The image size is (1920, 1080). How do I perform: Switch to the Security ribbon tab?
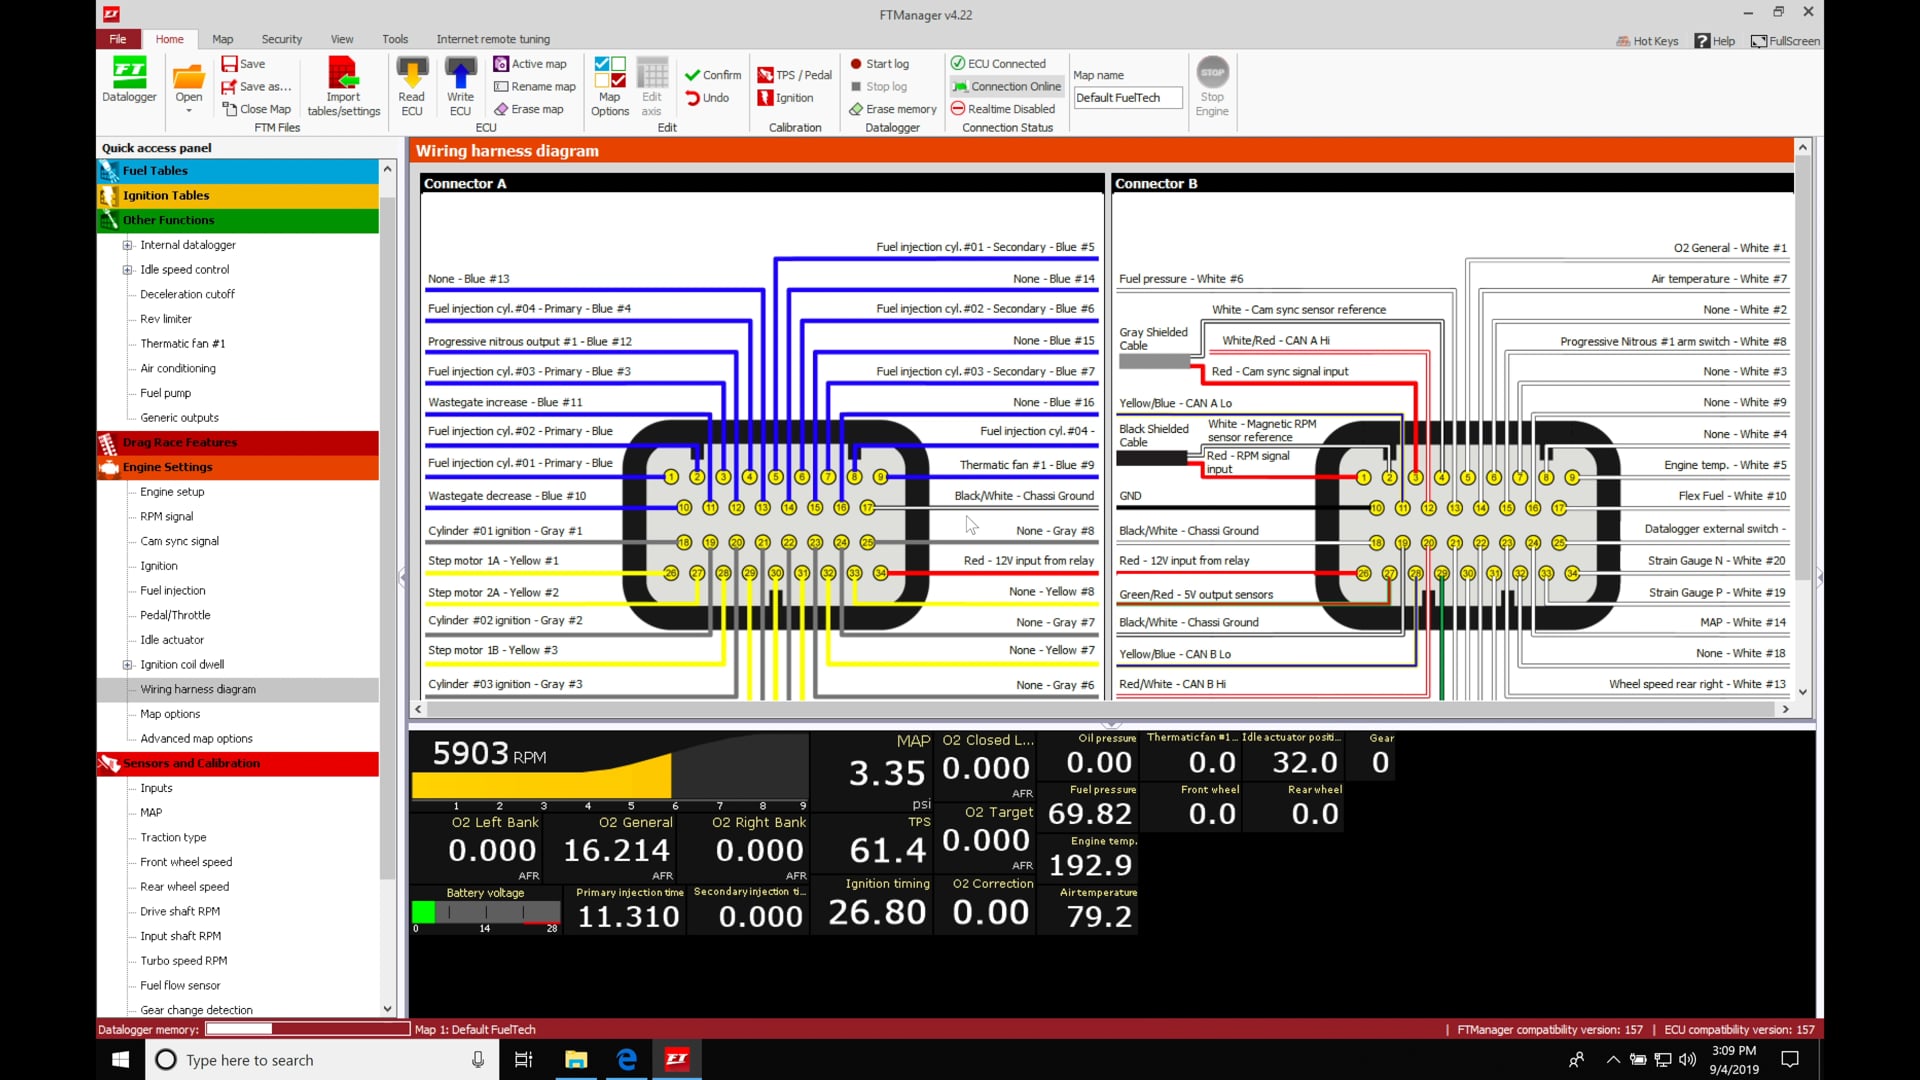click(281, 39)
